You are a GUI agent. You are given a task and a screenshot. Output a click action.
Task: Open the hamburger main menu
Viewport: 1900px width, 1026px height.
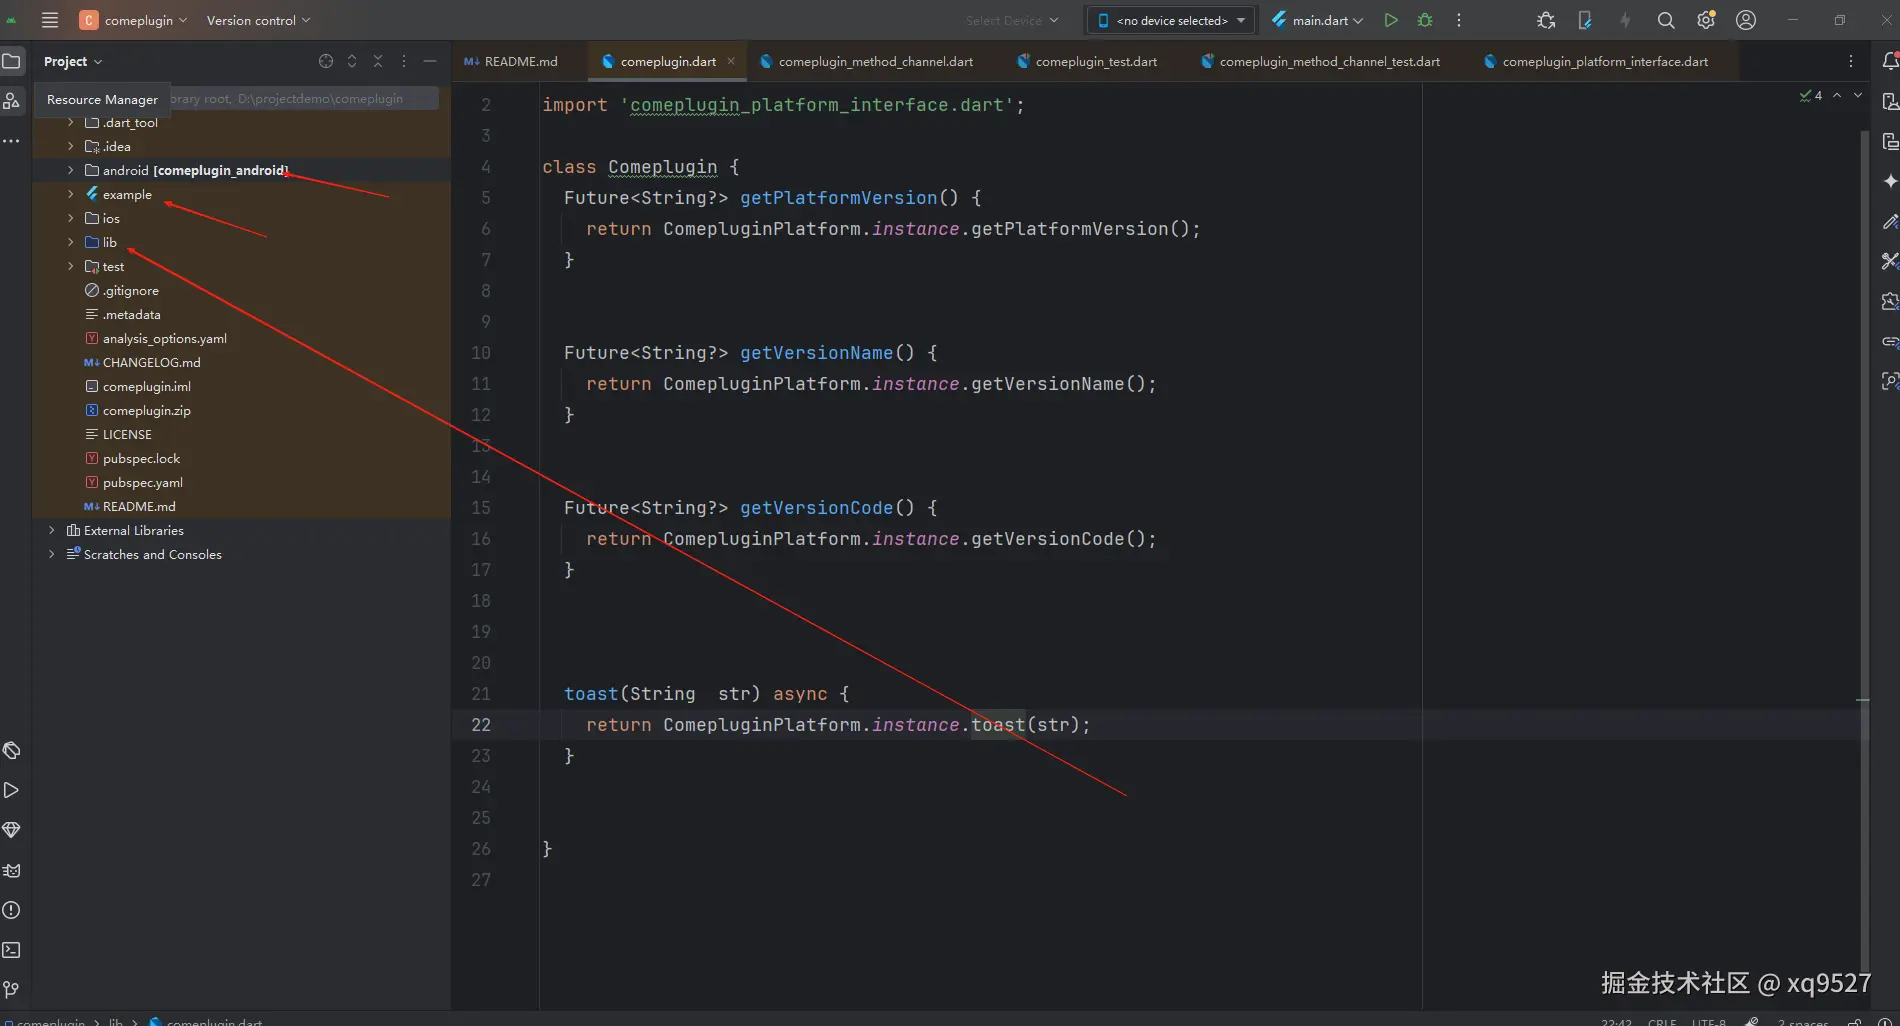click(x=50, y=20)
